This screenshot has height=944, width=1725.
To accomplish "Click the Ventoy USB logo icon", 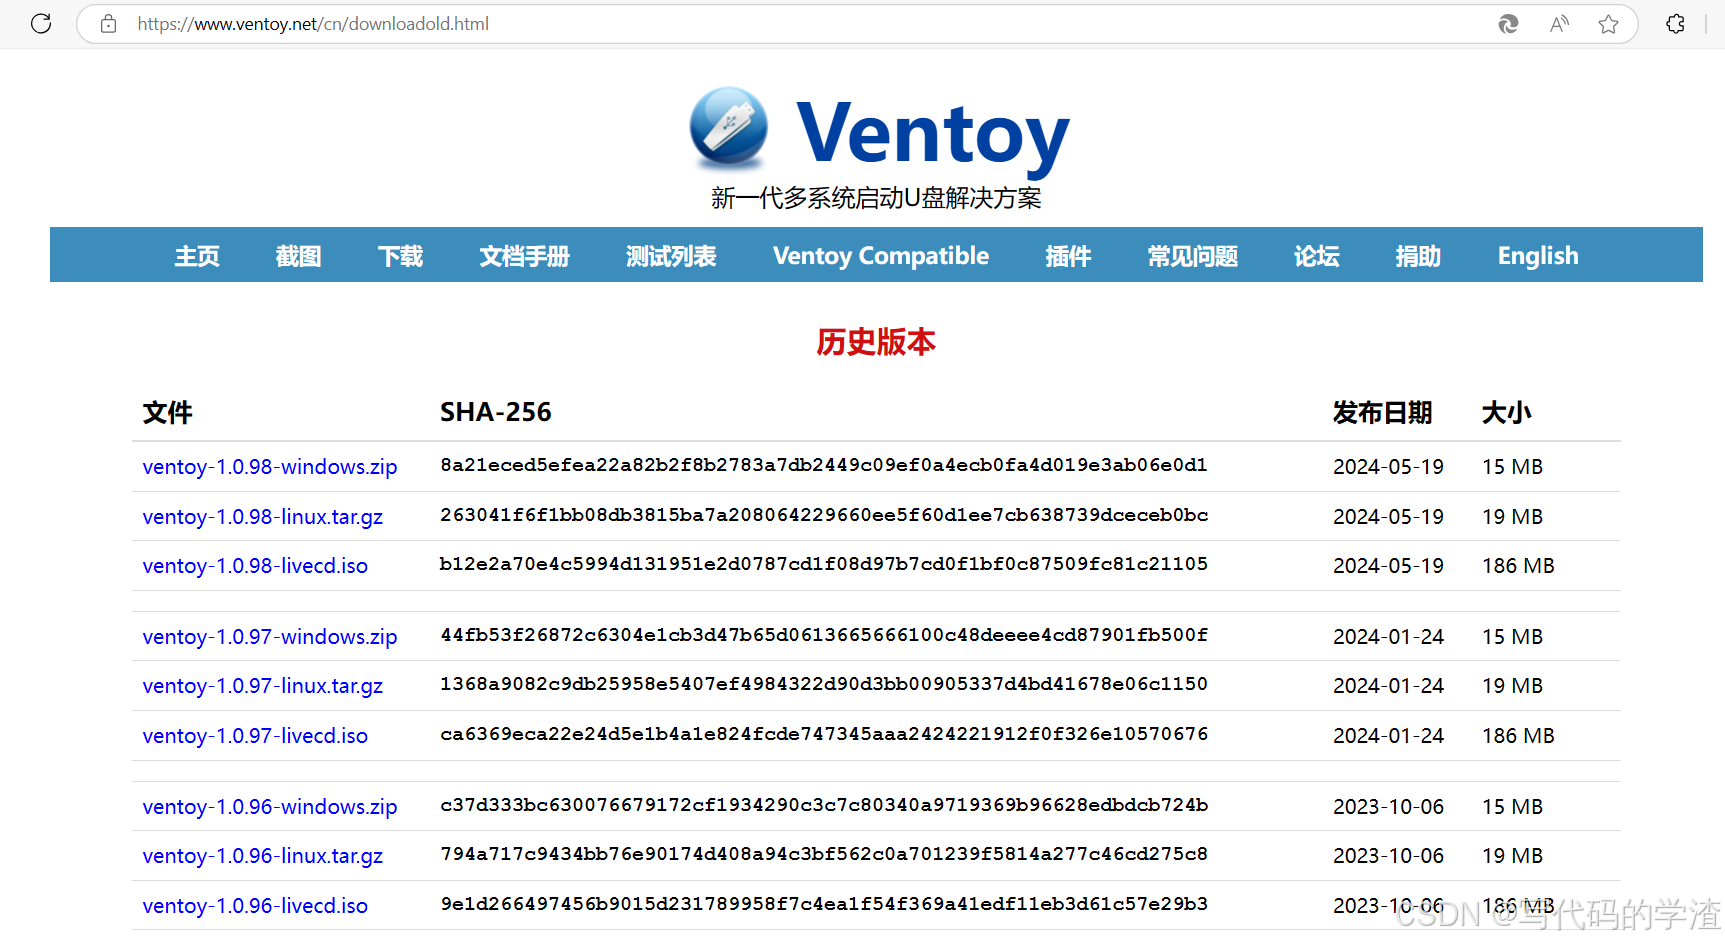I will pyautogui.click(x=729, y=127).
